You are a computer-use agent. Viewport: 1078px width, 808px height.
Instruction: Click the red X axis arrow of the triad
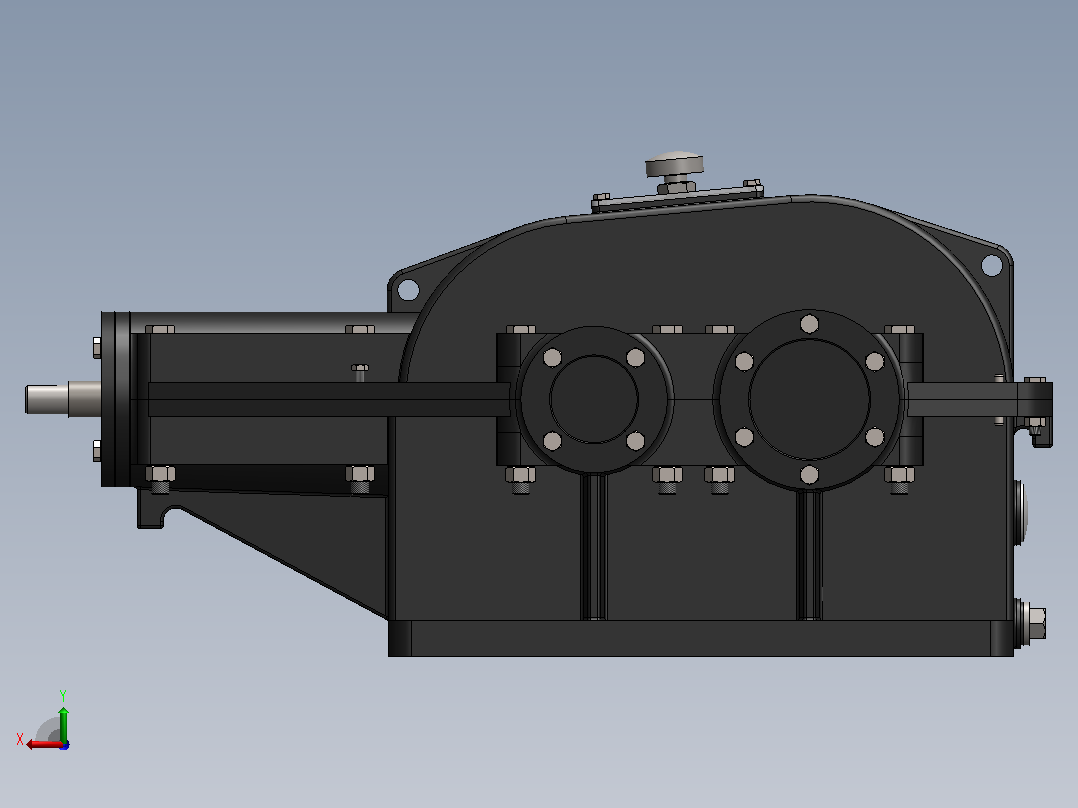coord(44,745)
